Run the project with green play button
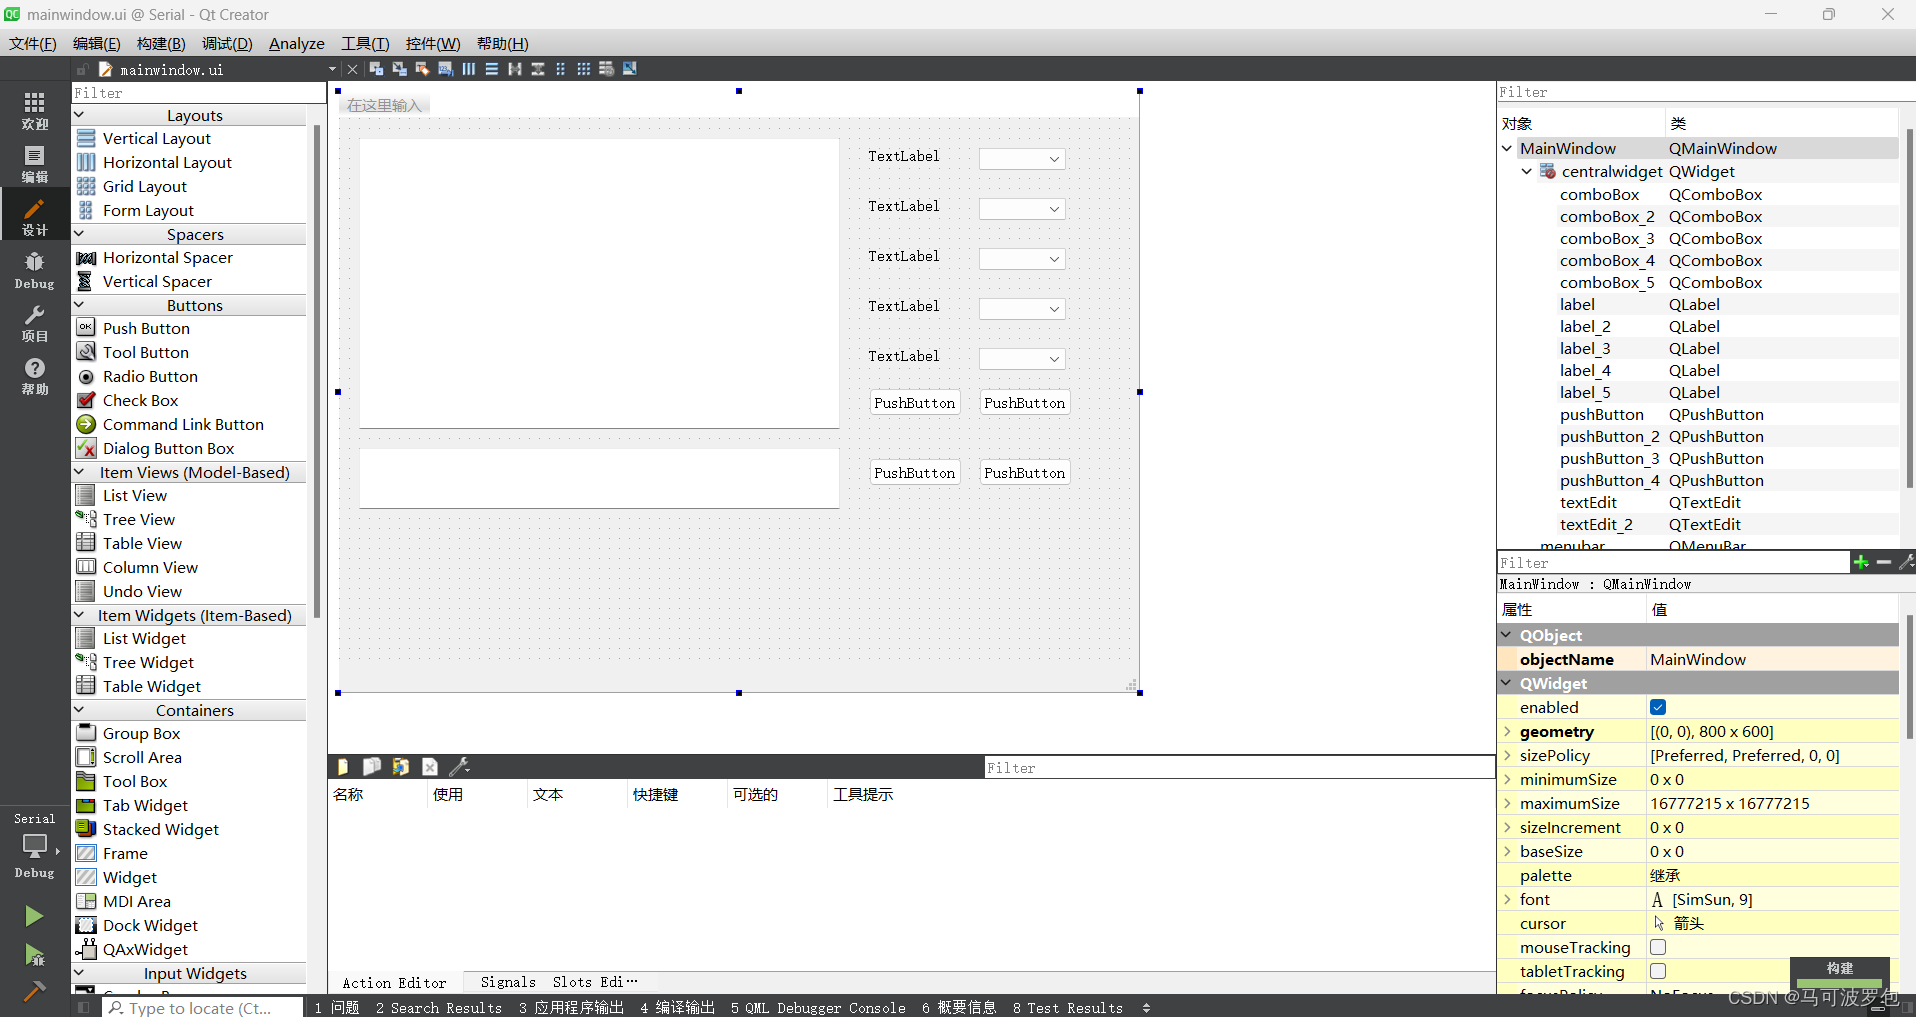This screenshot has height=1017, width=1916. click(x=34, y=916)
